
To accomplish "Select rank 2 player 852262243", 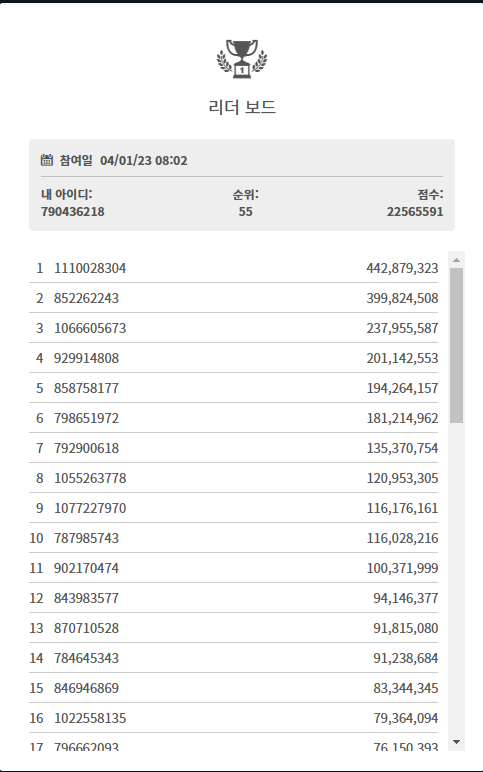I will click(x=87, y=298).
